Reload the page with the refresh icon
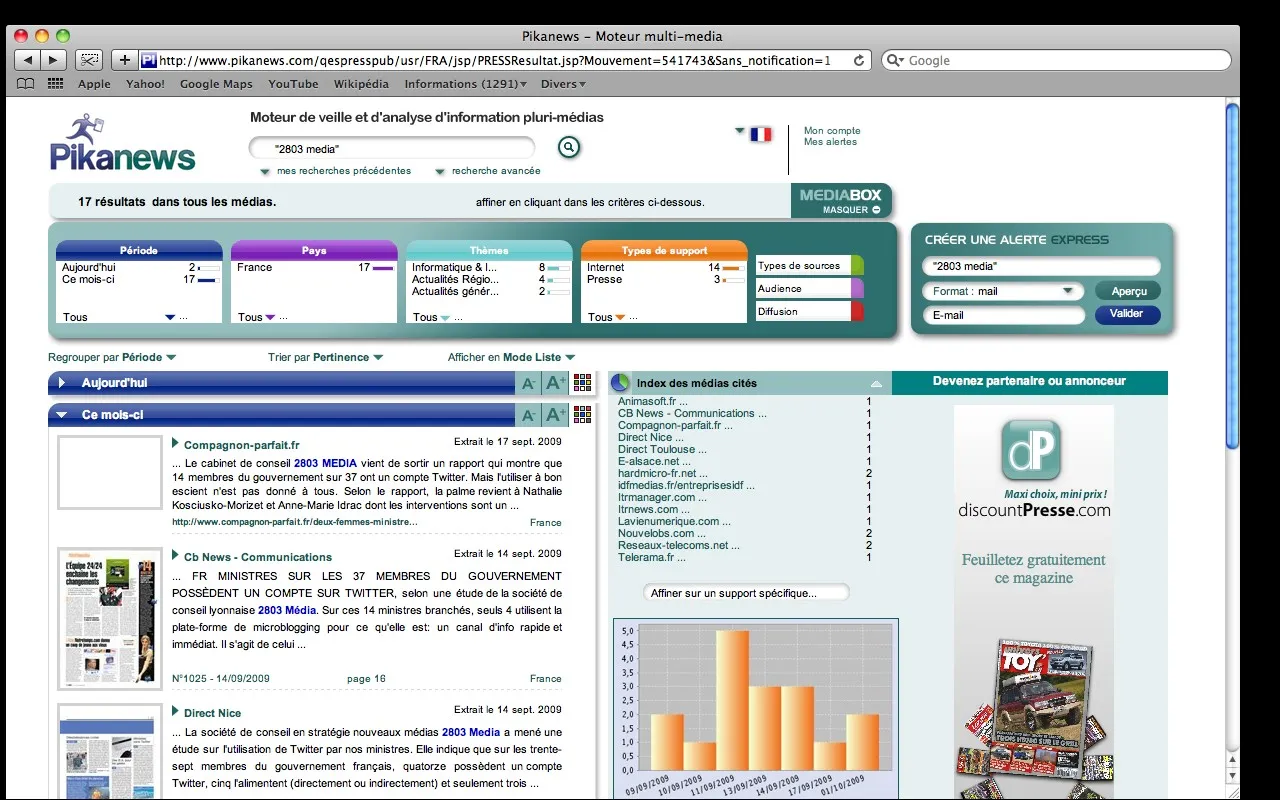Screen dimensions: 1280x800 pyautogui.click(x=858, y=60)
